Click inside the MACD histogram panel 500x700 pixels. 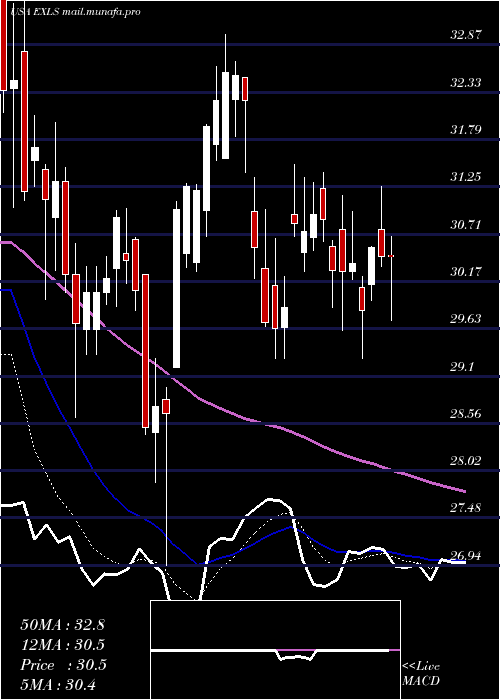coord(275,650)
